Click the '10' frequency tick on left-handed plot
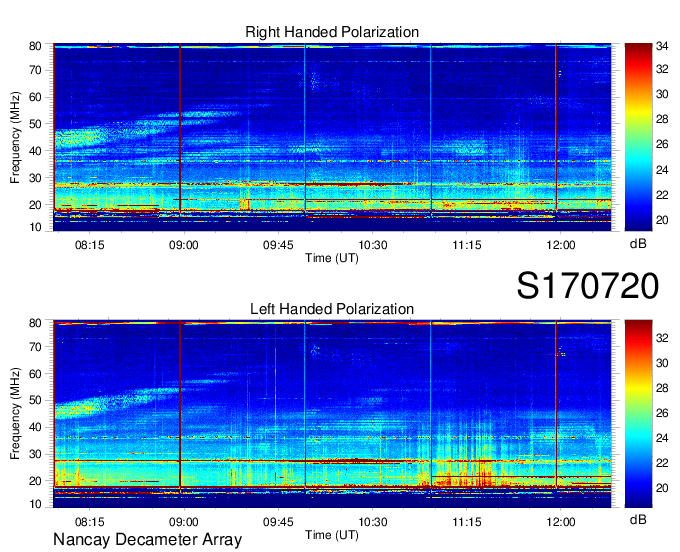Screen dimensions: 680x552 coord(35,504)
